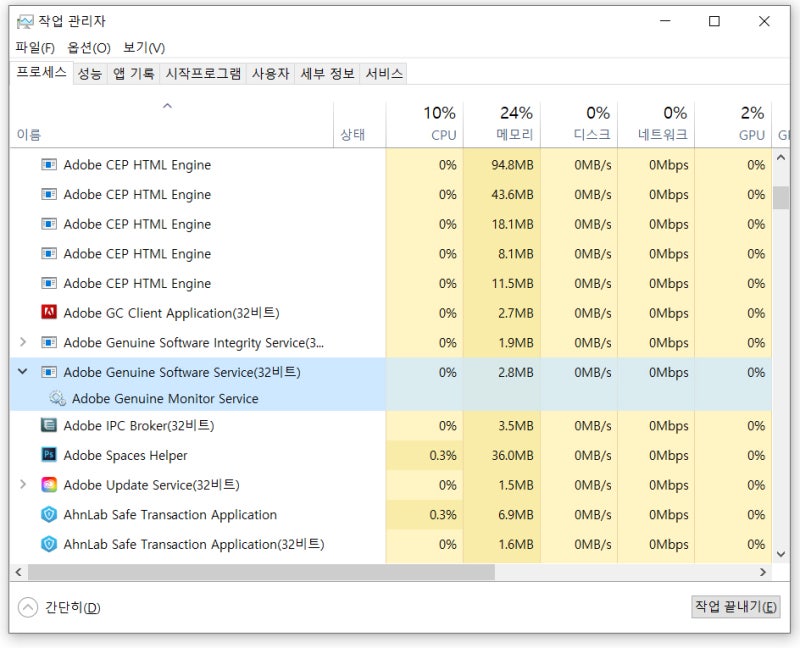Click the Adobe Spaces Helper Photoshop icon

click(47, 455)
